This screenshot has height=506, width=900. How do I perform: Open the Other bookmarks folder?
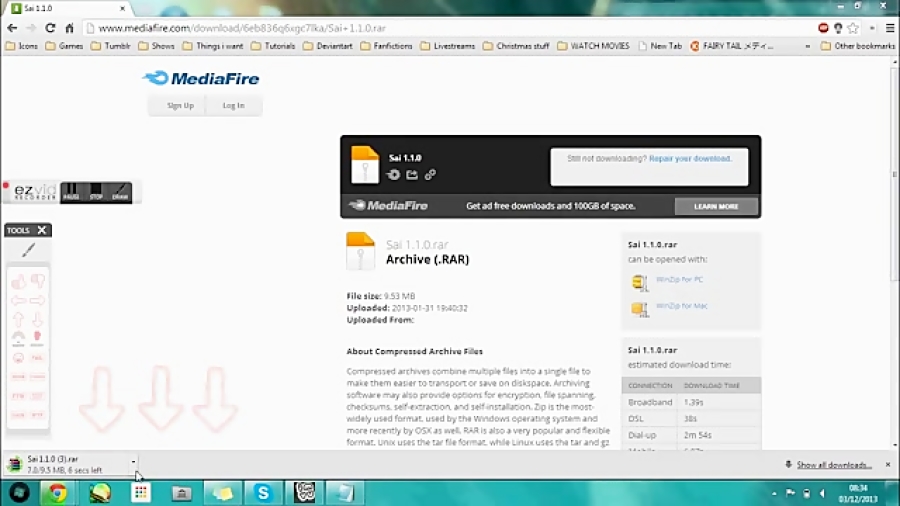tap(858, 46)
